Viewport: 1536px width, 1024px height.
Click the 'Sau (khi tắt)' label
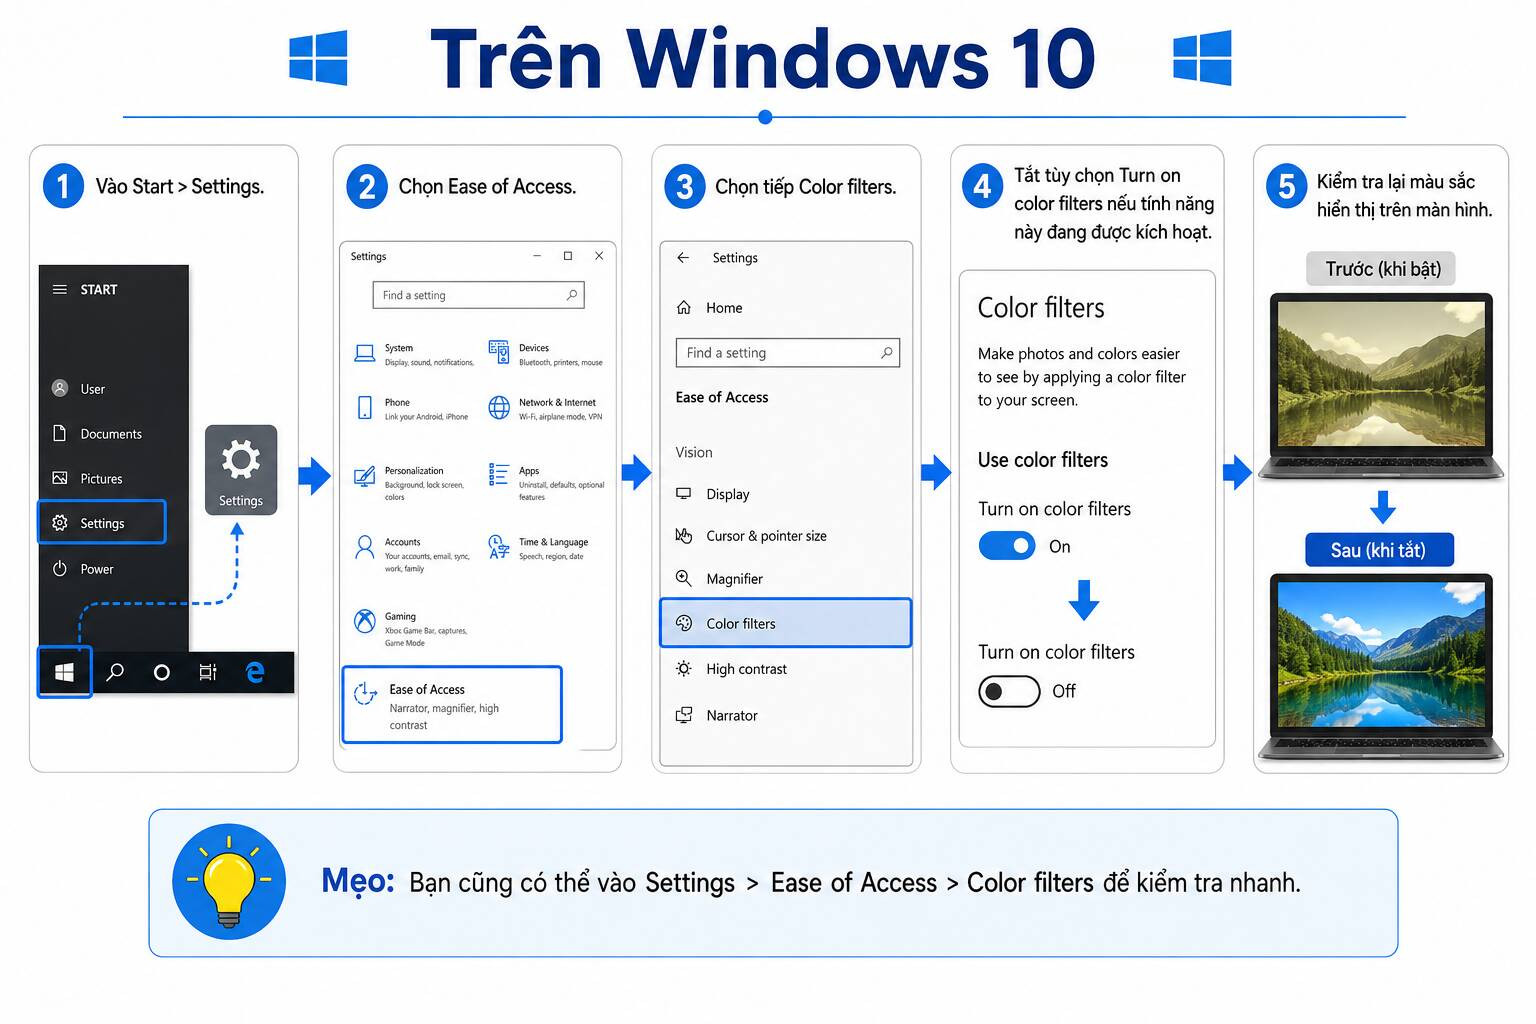tap(1379, 550)
